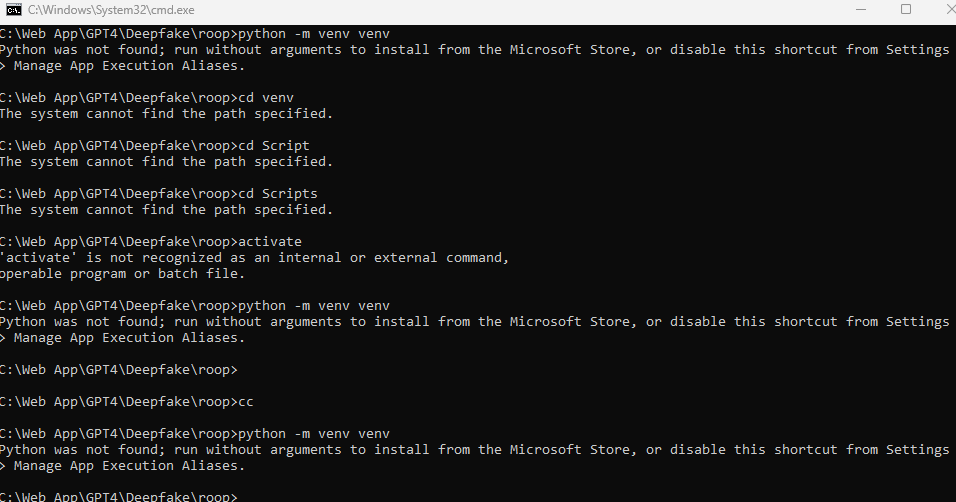Minimize the command prompt window

(861, 9)
